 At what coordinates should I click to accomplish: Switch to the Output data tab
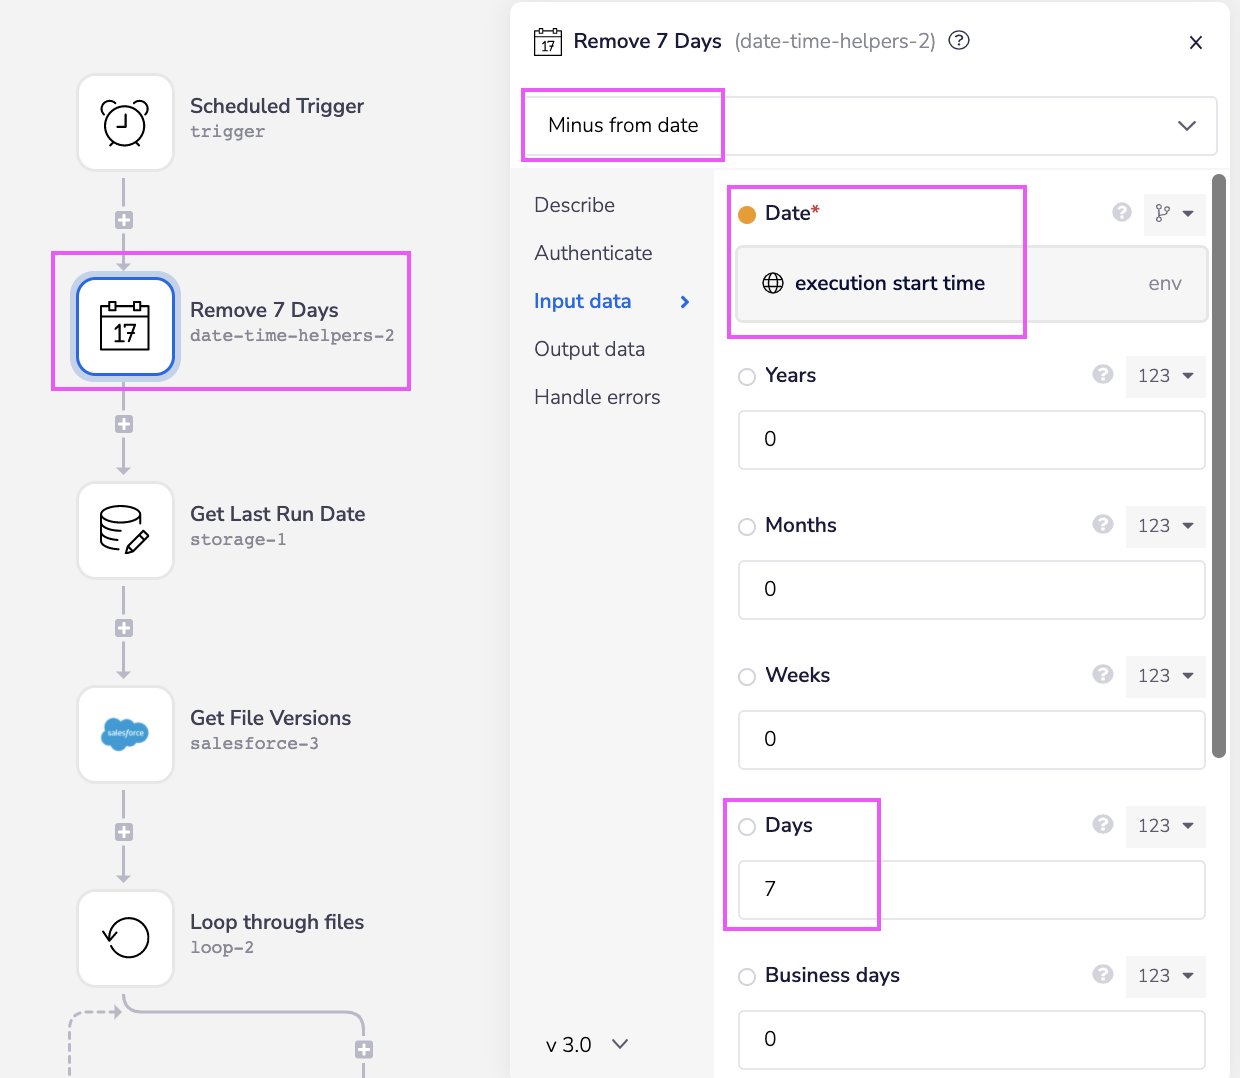tap(589, 349)
